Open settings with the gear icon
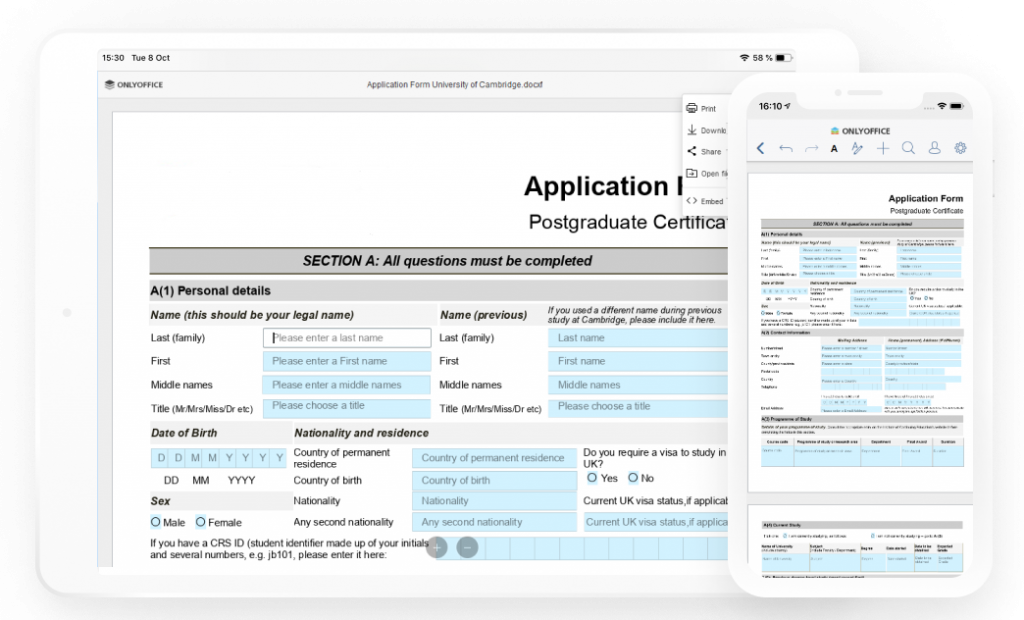The image size is (1024, 620). [961, 148]
